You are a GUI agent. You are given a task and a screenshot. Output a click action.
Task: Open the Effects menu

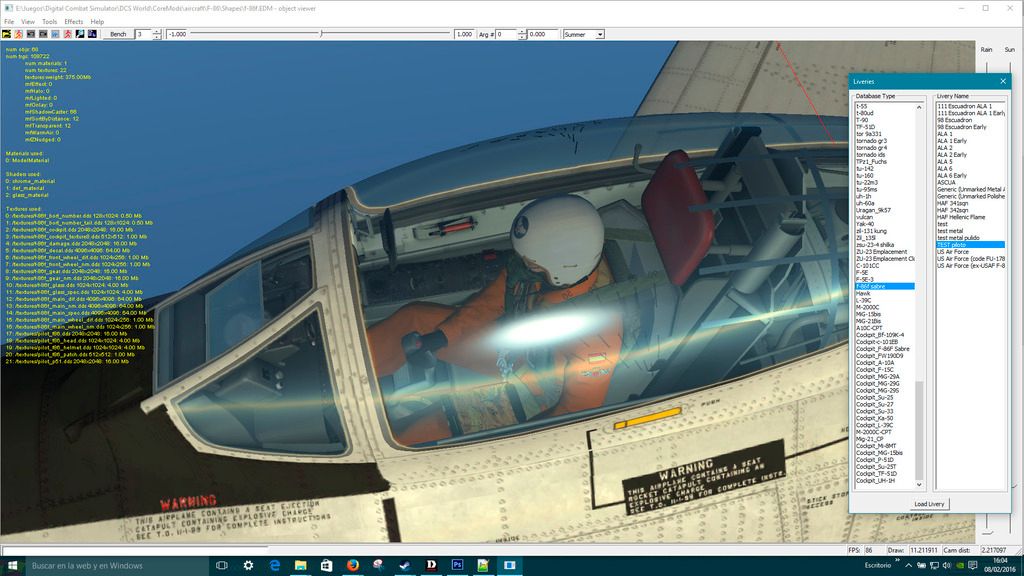(x=74, y=21)
